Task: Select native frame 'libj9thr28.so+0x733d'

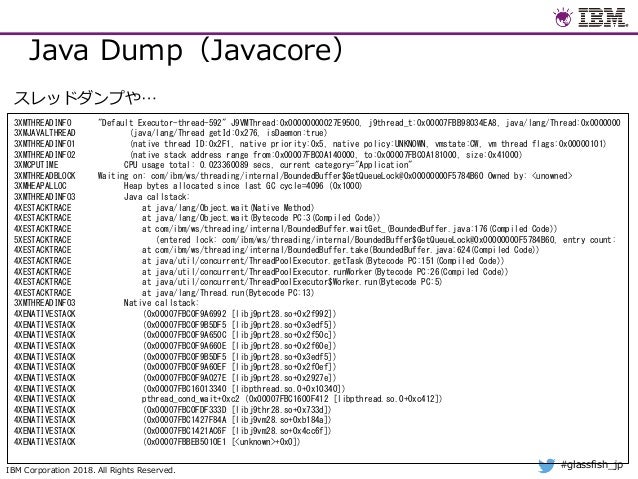Action: click(238, 409)
